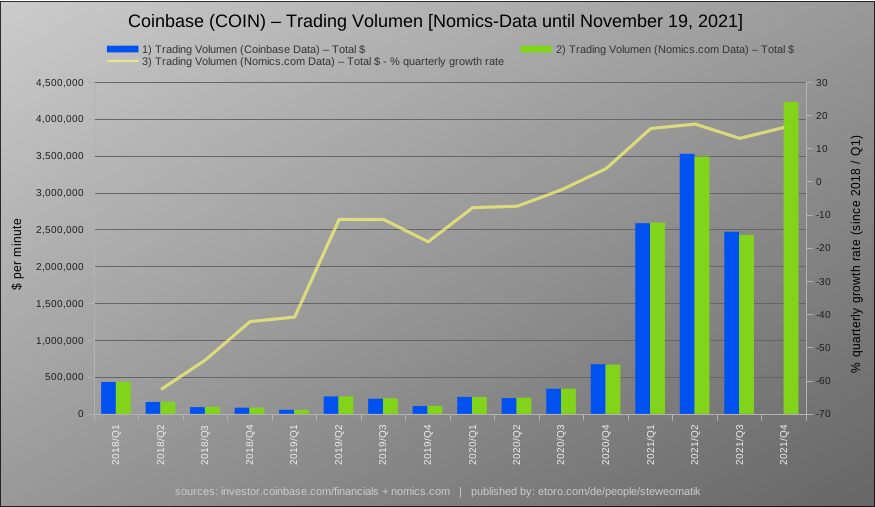This screenshot has height=507, width=875.
Task: Click the yellow line dip at 2019/Q4
Action: coord(428,242)
